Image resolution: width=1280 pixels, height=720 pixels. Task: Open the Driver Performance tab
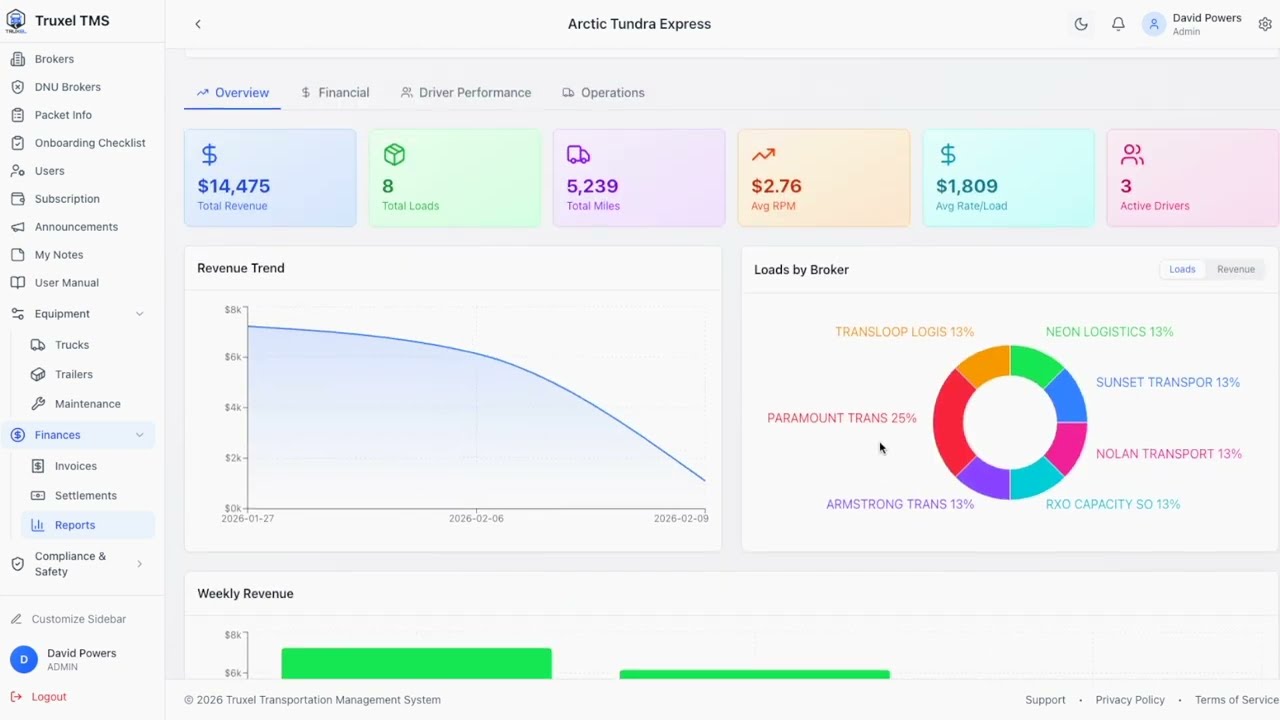click(x=466, y=93)
